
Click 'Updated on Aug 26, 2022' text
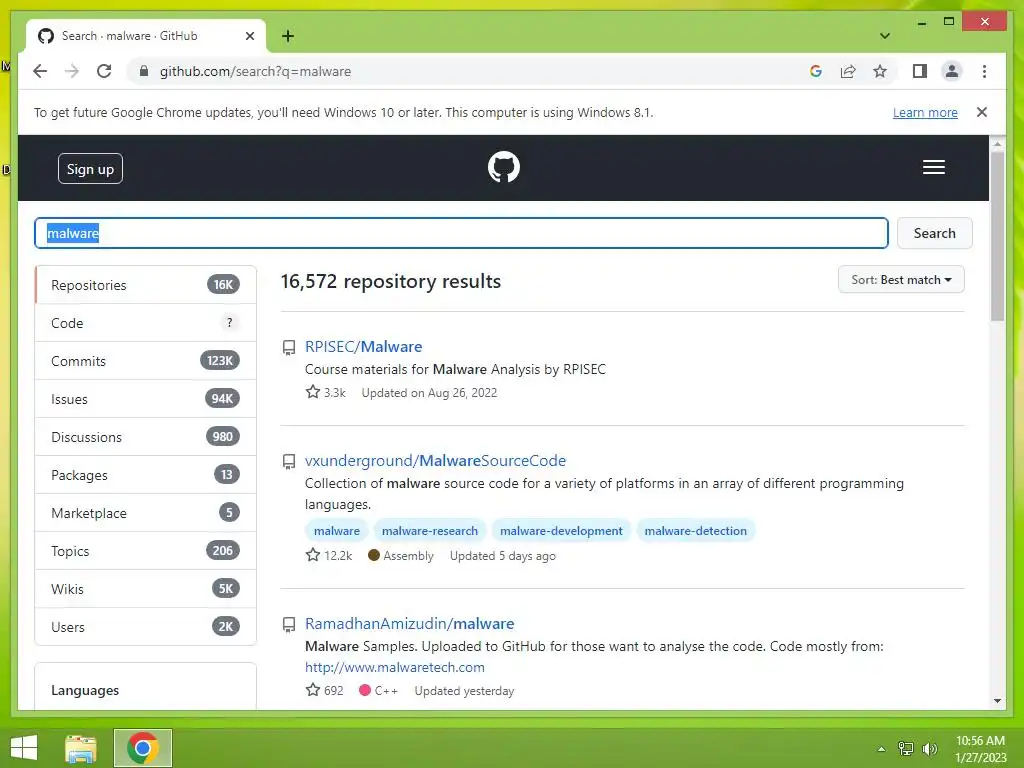click(429, 392)
